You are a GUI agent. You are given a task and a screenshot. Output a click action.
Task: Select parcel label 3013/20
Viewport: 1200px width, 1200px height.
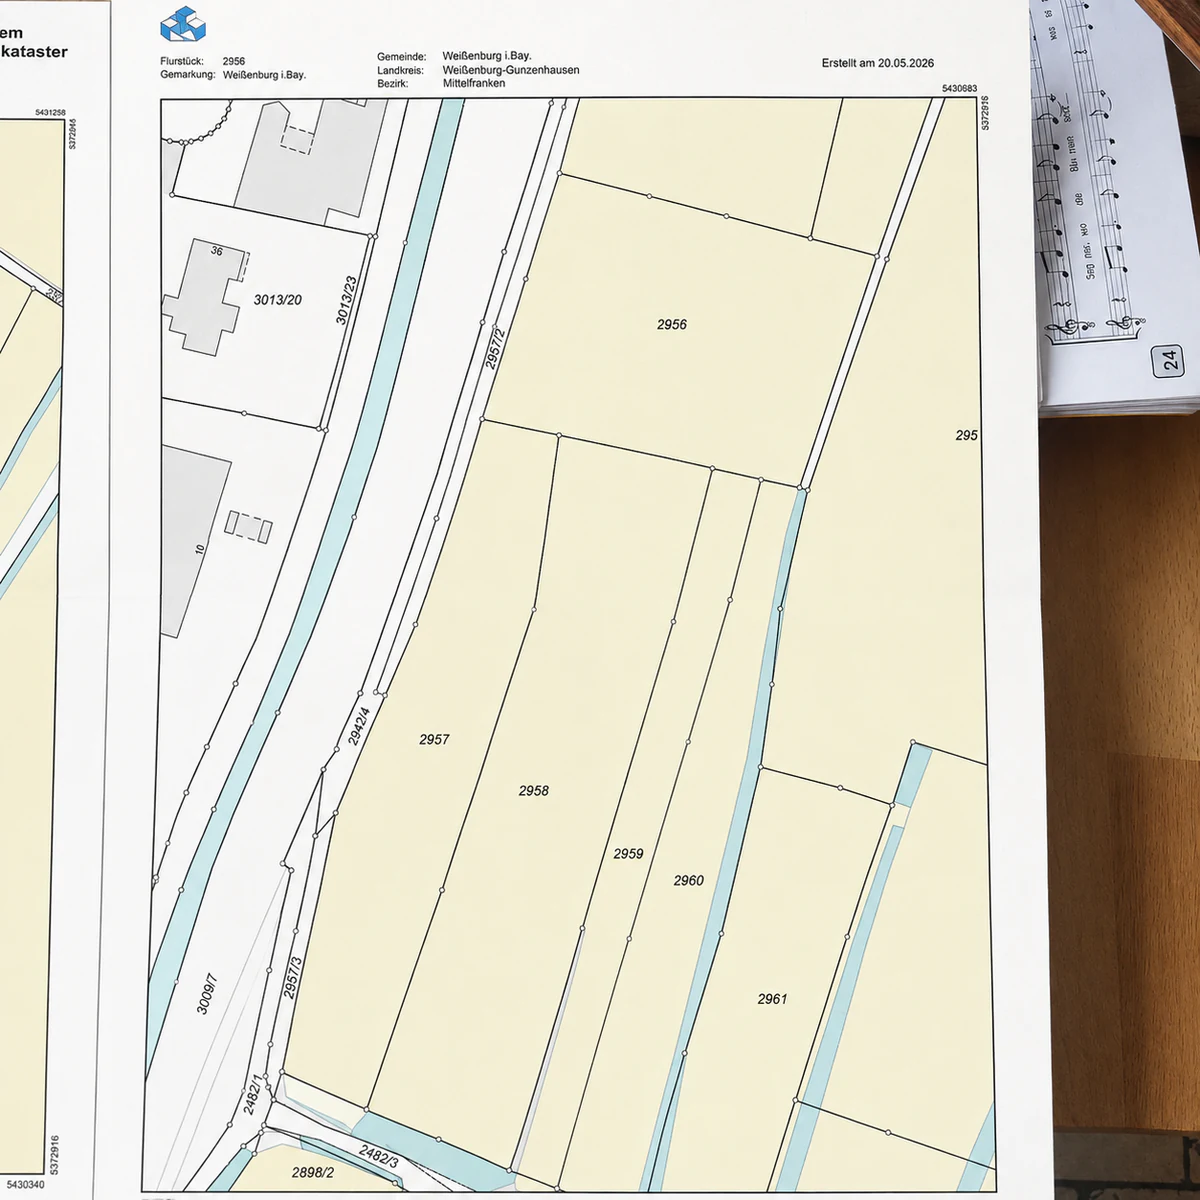(277, 299)
